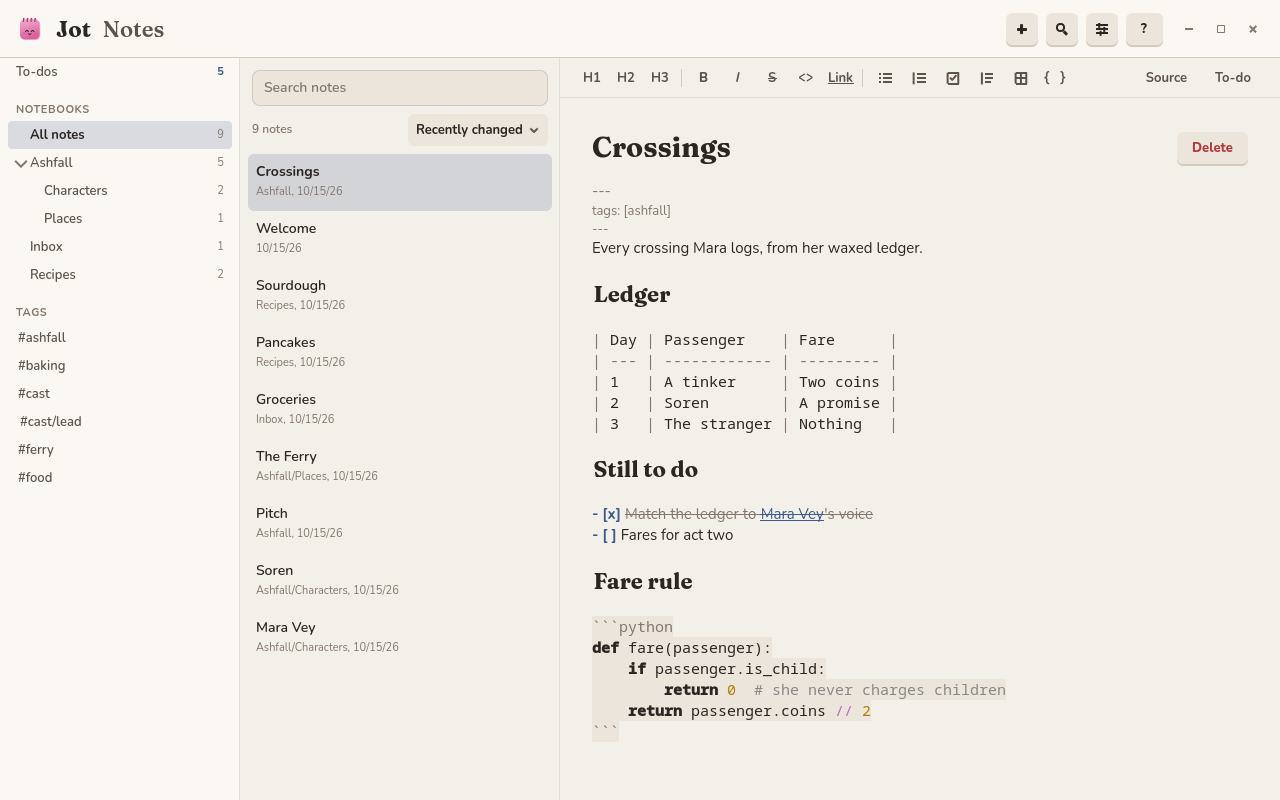Open the To-dos section in sidebar
This screenshot has height=800, width=1280.
tap(120, 71)
